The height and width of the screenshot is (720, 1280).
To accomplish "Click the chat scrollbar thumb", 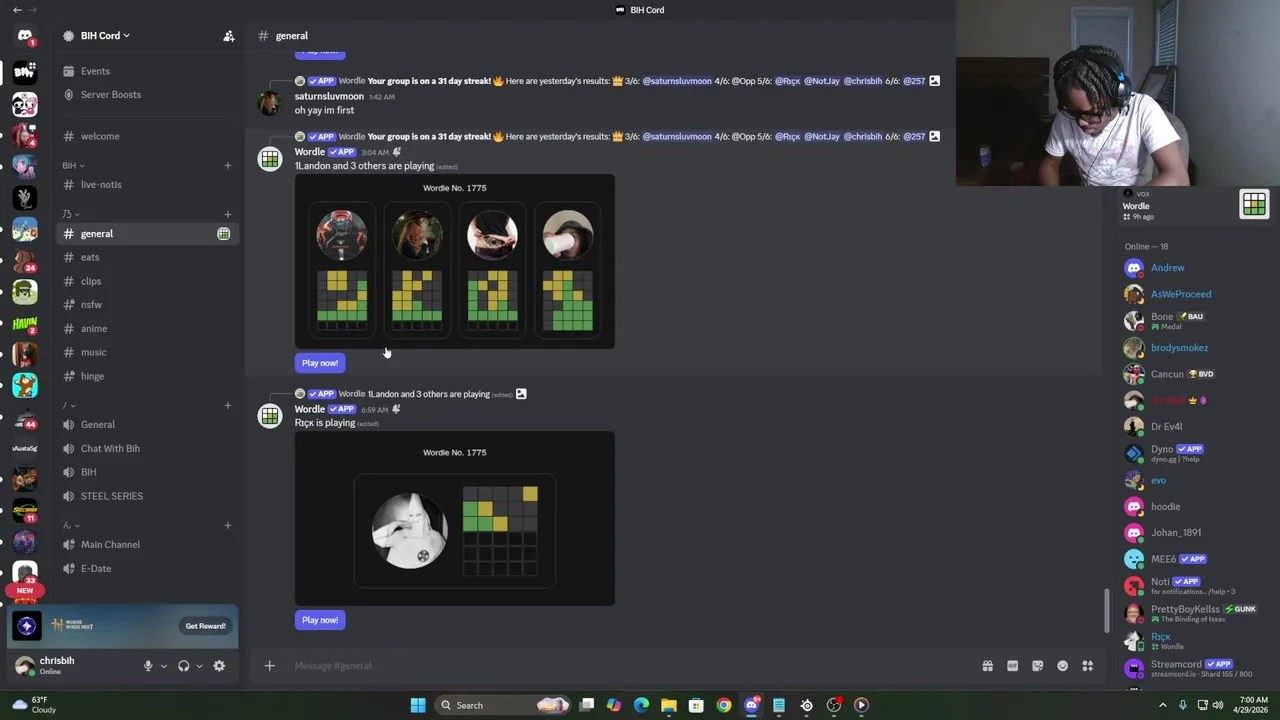I will click(1106, 609).
